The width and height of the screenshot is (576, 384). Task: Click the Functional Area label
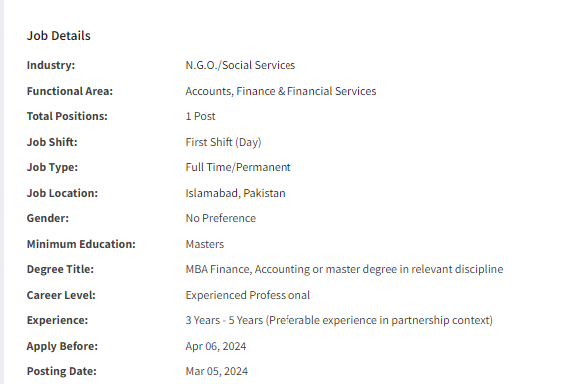point(70,91)
